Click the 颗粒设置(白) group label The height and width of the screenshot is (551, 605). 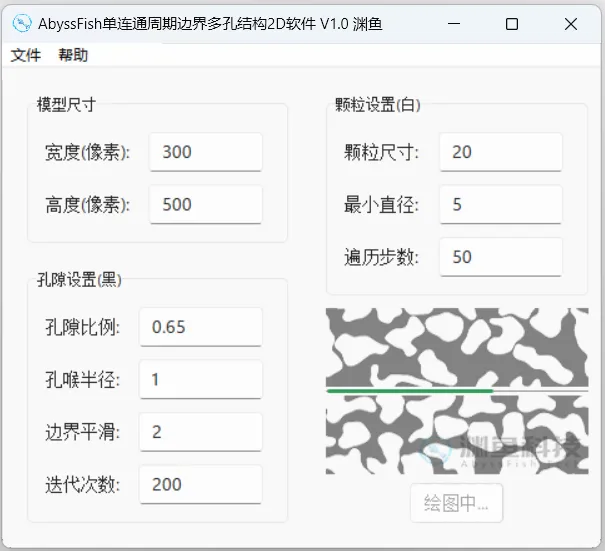tap(378, 105)
